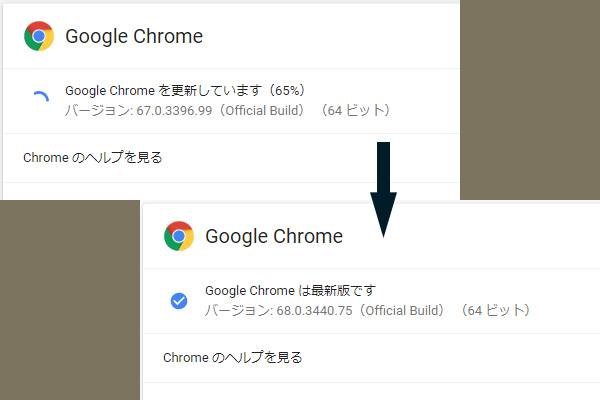This screenshot has height=400, width=600.
Task: Click the Chrome logo in the updating panel
Action: 39,37
